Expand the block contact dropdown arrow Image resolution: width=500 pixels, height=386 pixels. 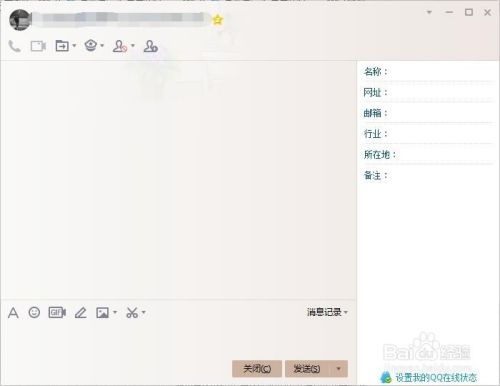(x=133, y=45)
